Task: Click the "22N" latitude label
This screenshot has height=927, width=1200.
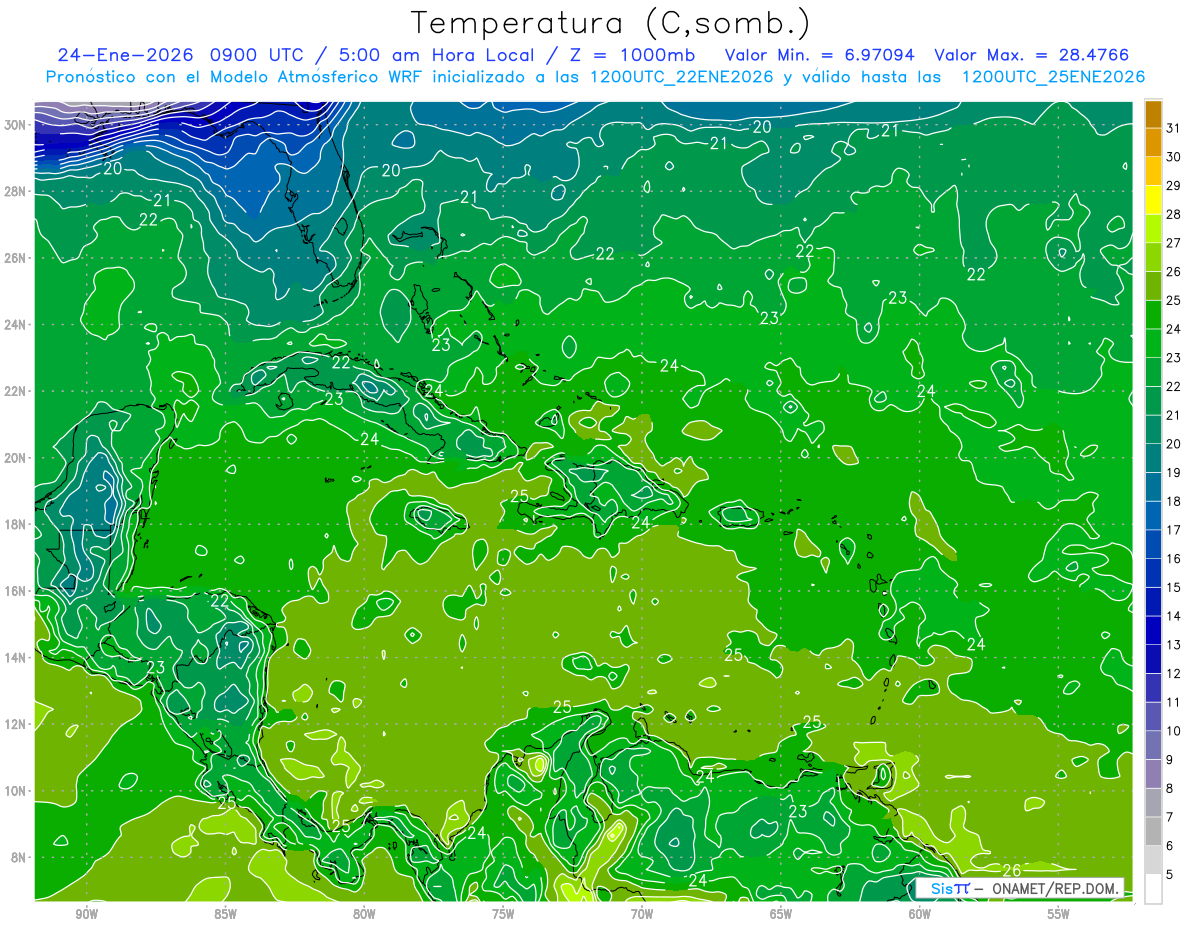Action: click(x=15, y=391)
